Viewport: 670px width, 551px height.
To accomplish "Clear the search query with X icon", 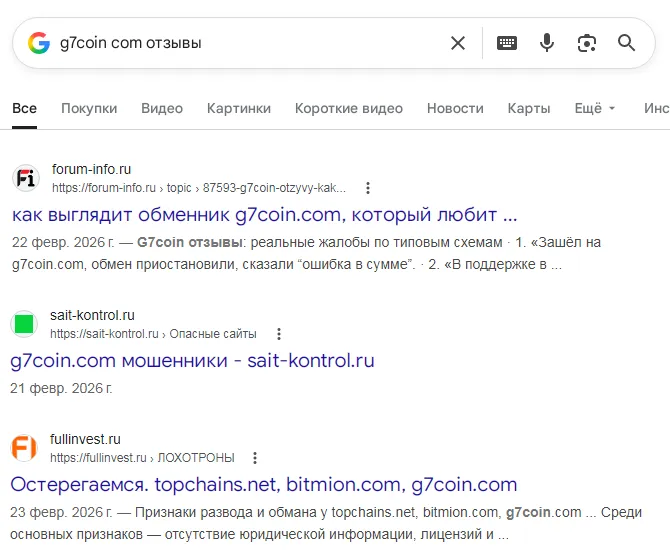I will pyautogui.click(x=458, y=43).
